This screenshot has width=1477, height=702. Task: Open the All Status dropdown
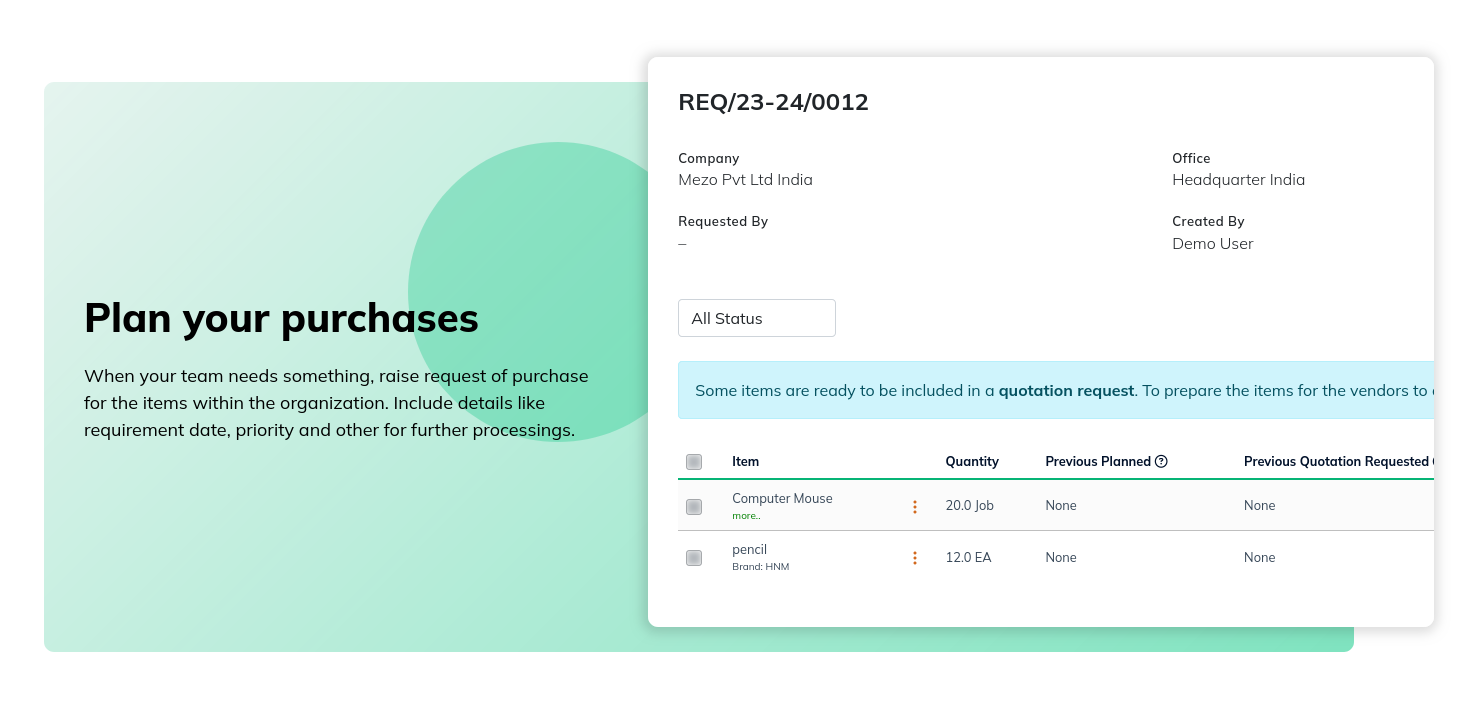click(757, 318)
